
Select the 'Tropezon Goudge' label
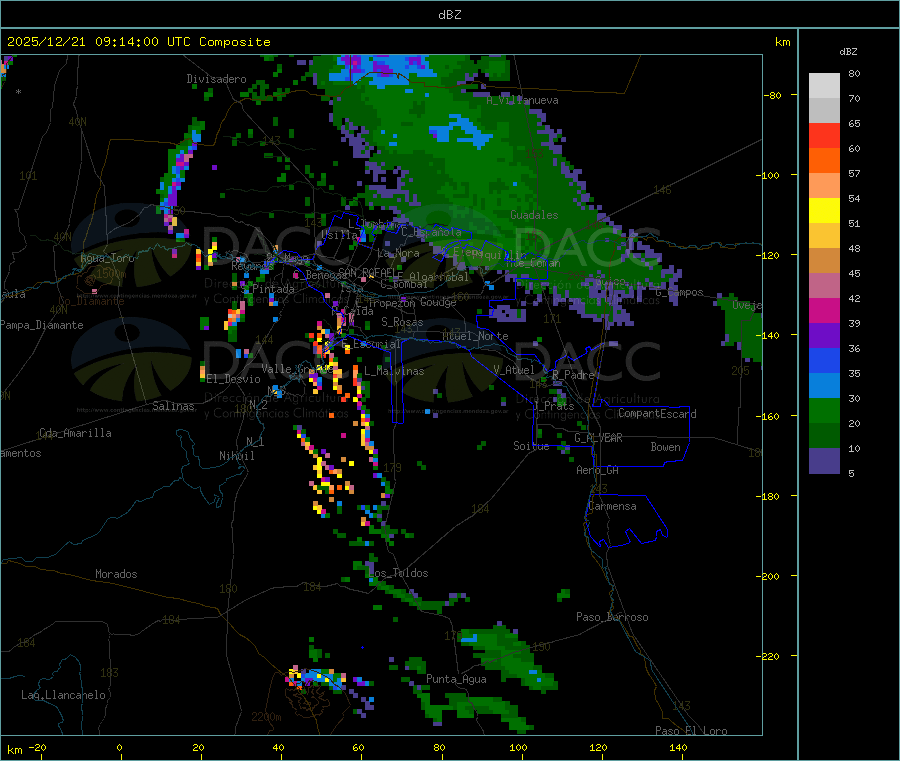[x=412, y=303]
